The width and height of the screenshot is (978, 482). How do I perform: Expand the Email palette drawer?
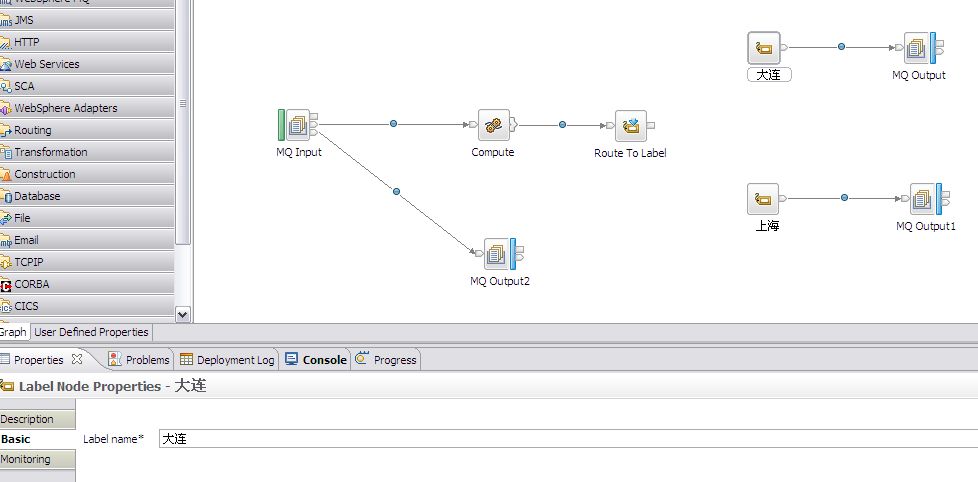tap(87, 240)
